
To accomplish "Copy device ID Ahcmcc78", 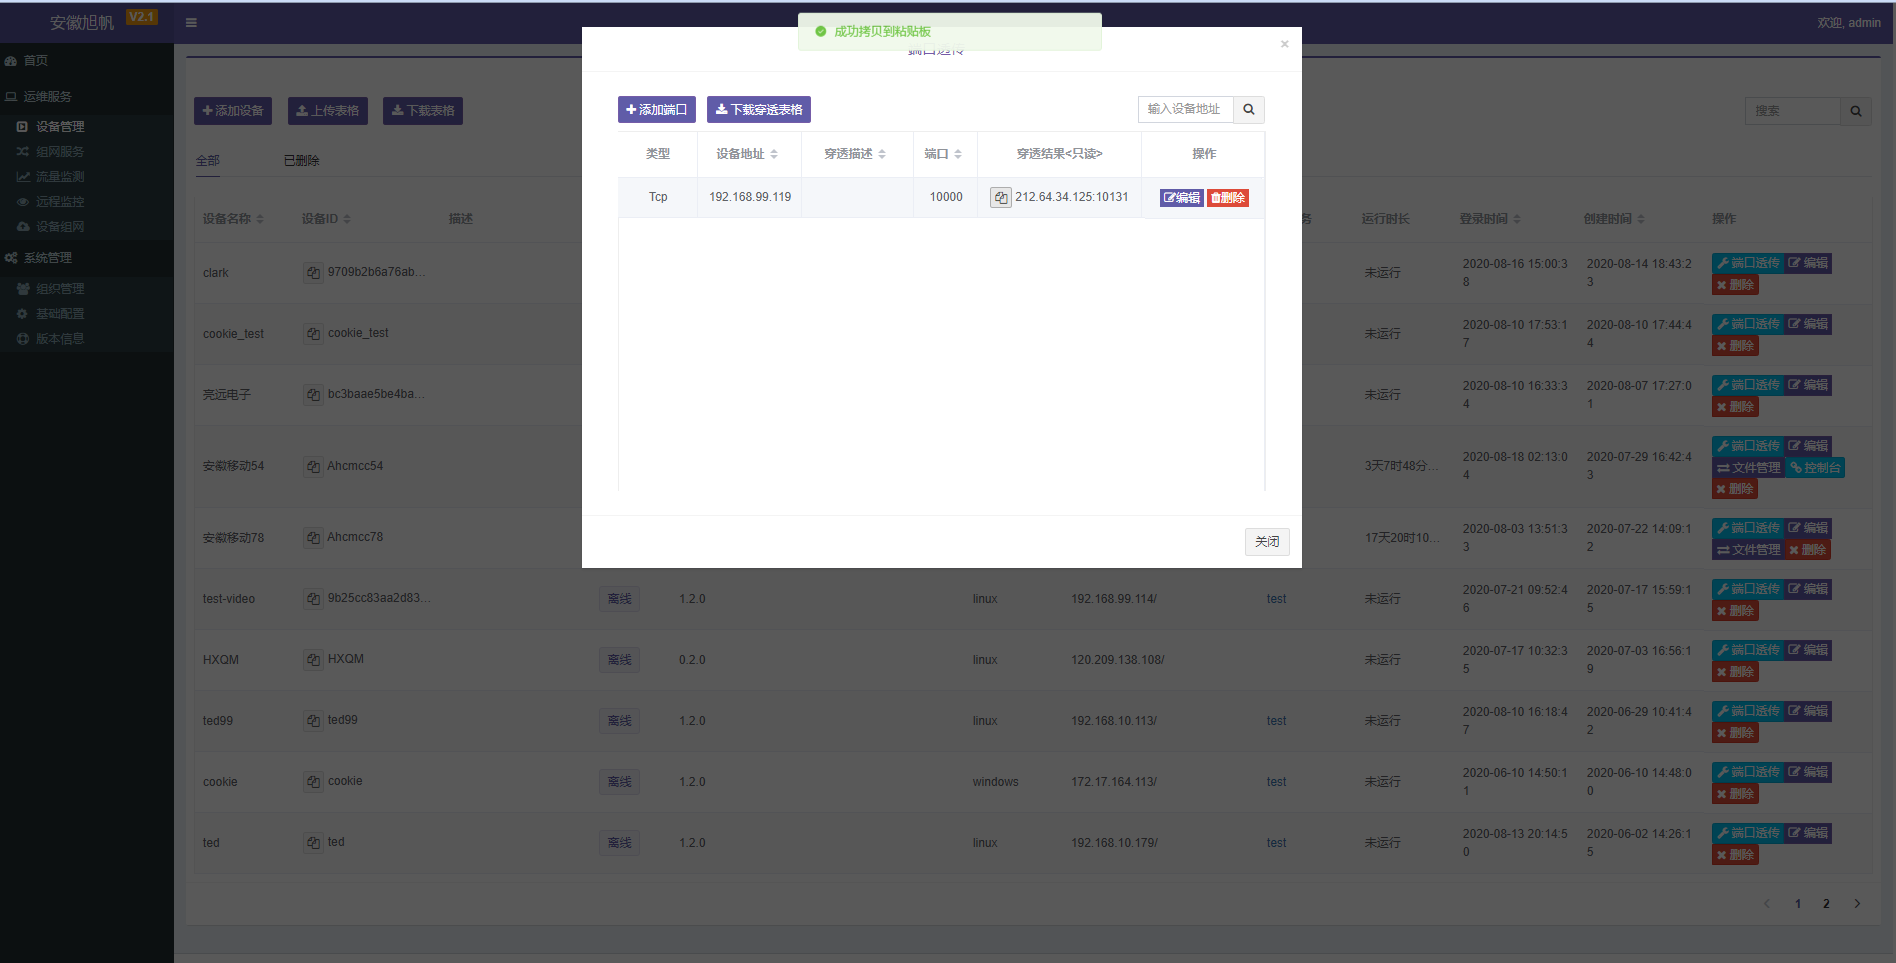I will (x=313, y=537).
